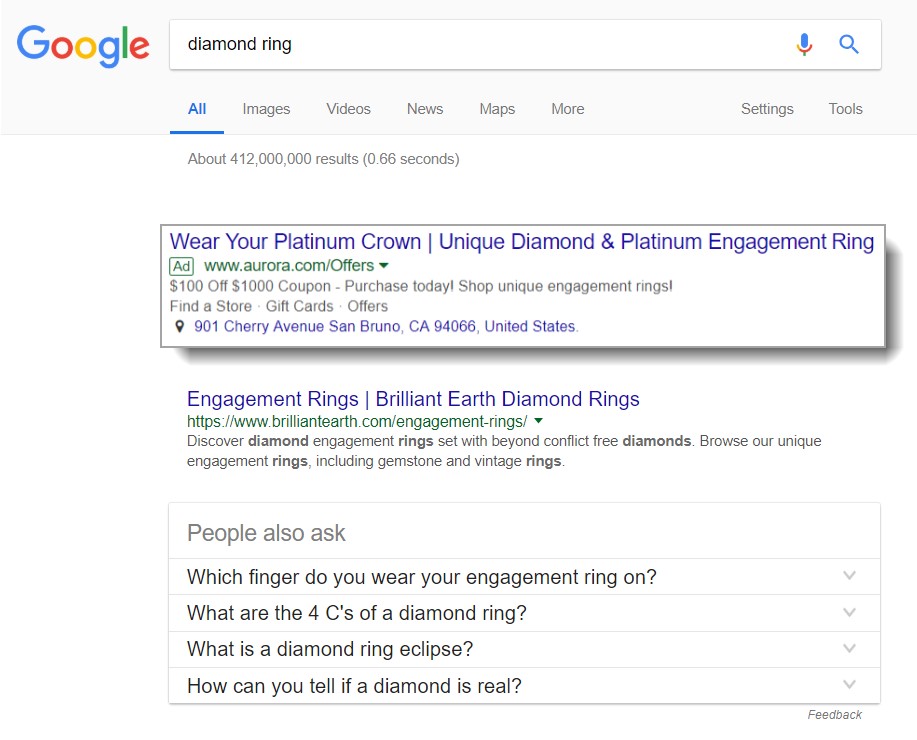Open the Settings menu
Screen dimensions: 917x740
[x=767, y=109]
